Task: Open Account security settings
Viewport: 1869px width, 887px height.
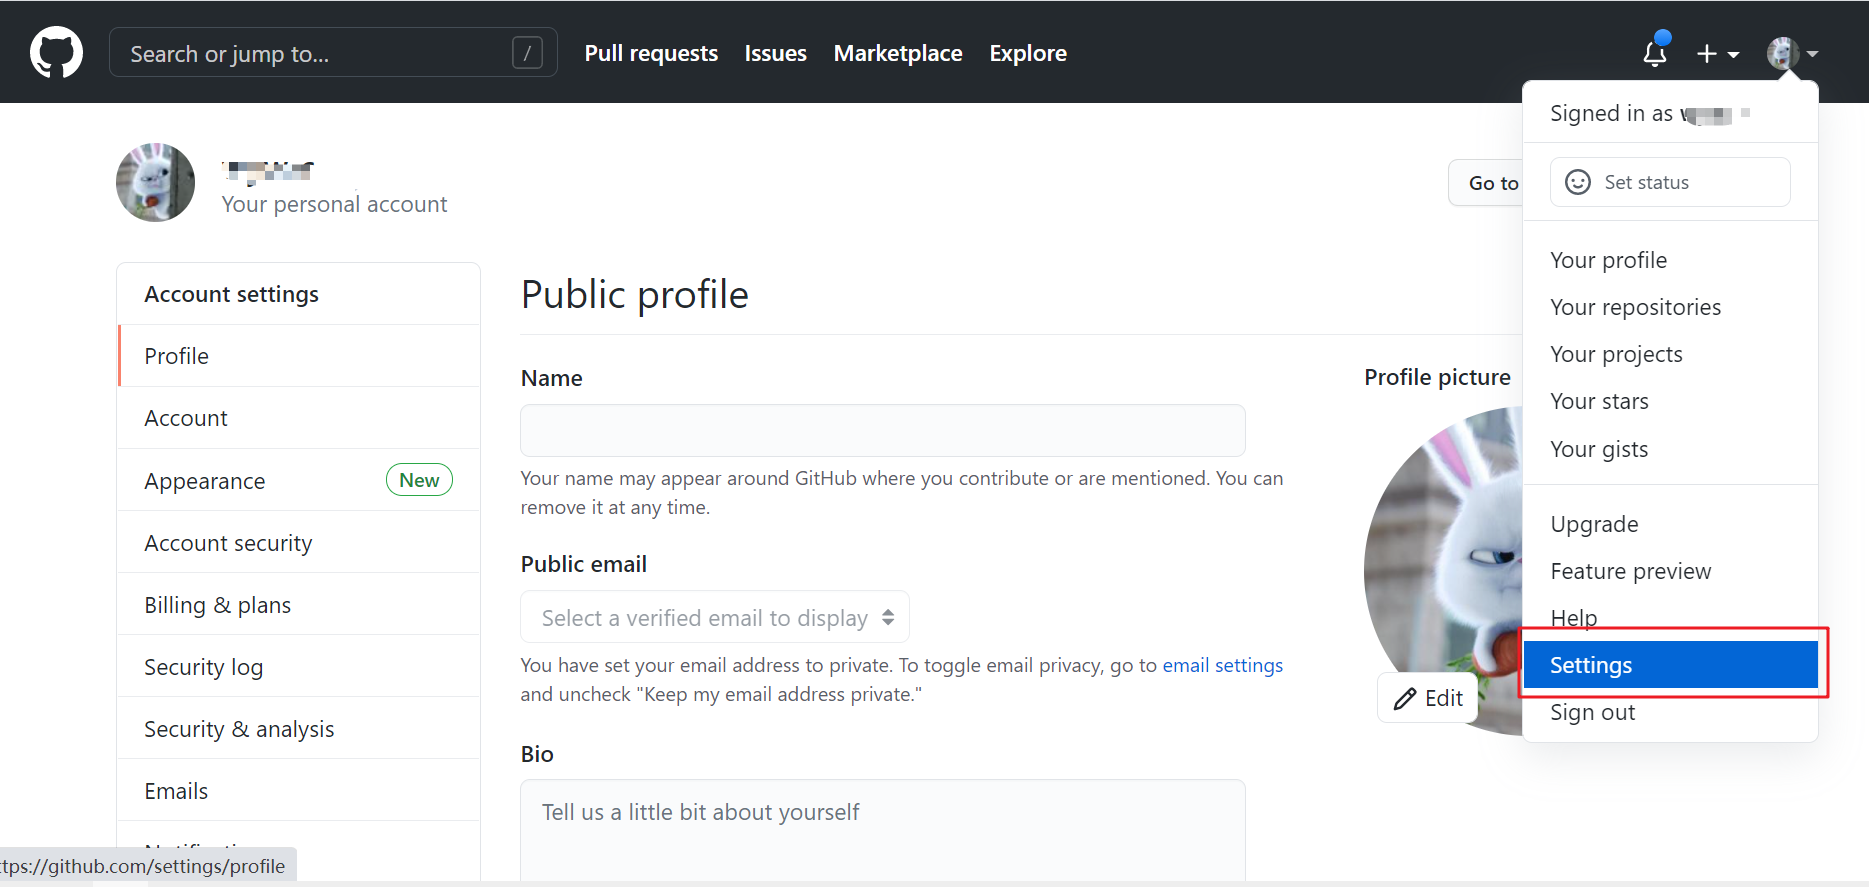Action: click(x=299, y=543)
